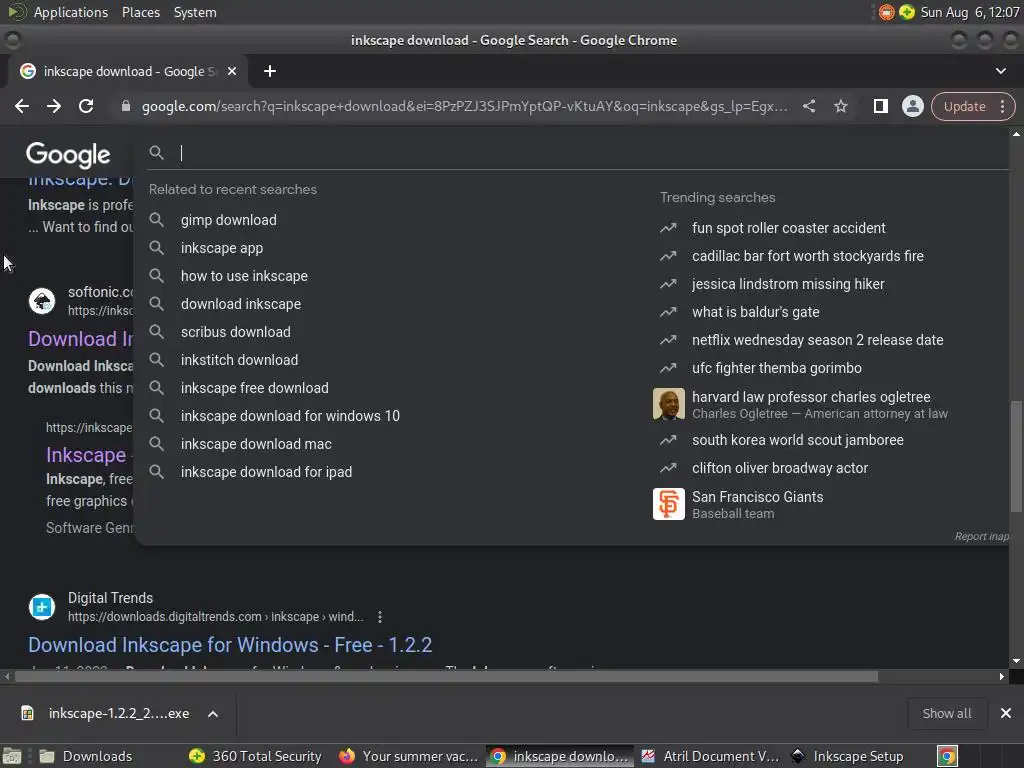Click the vertical page scrollbar
Viewport: 1024px width, 768px height.
[1016, 457]
